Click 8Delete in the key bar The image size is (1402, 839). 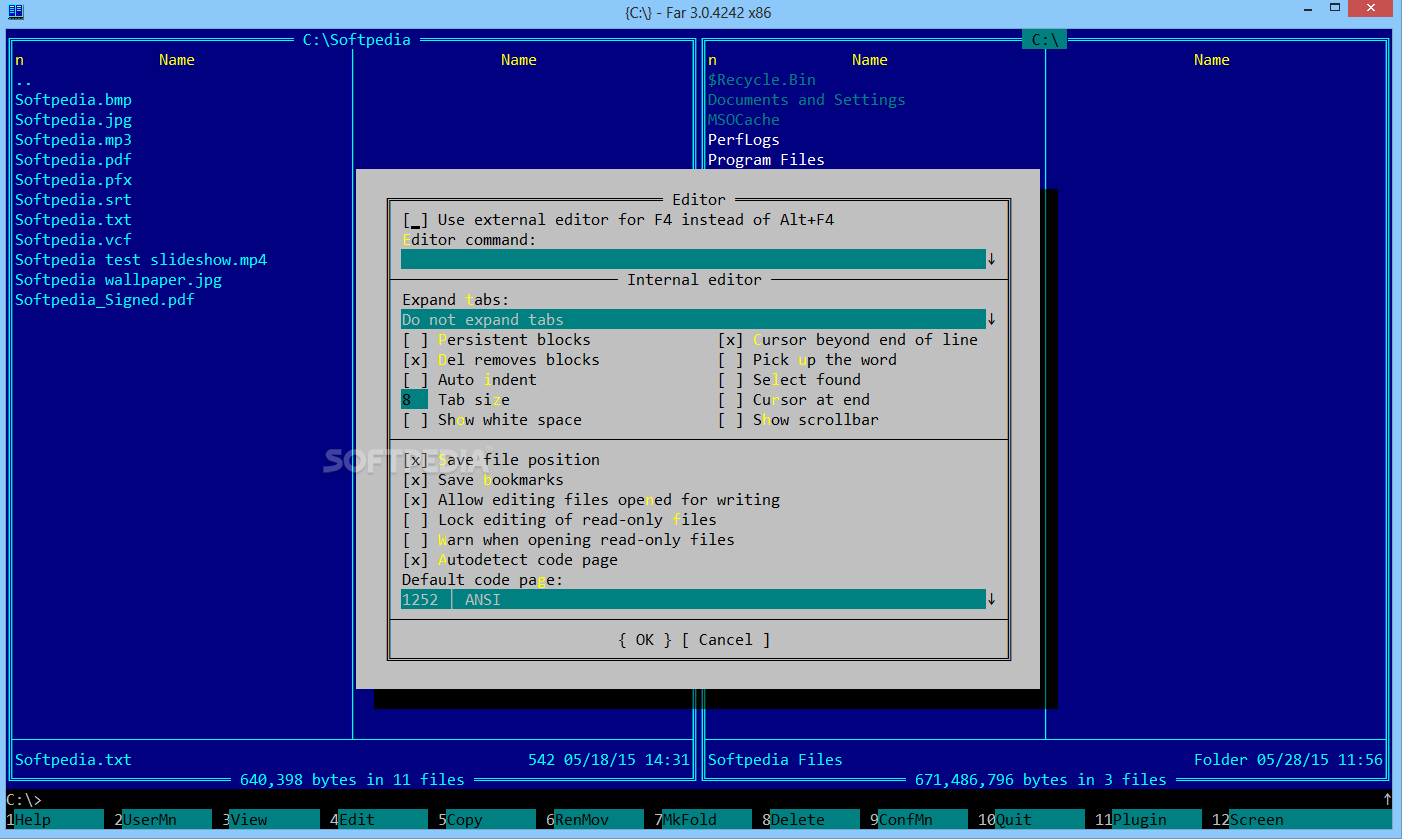tap(810, 820)
